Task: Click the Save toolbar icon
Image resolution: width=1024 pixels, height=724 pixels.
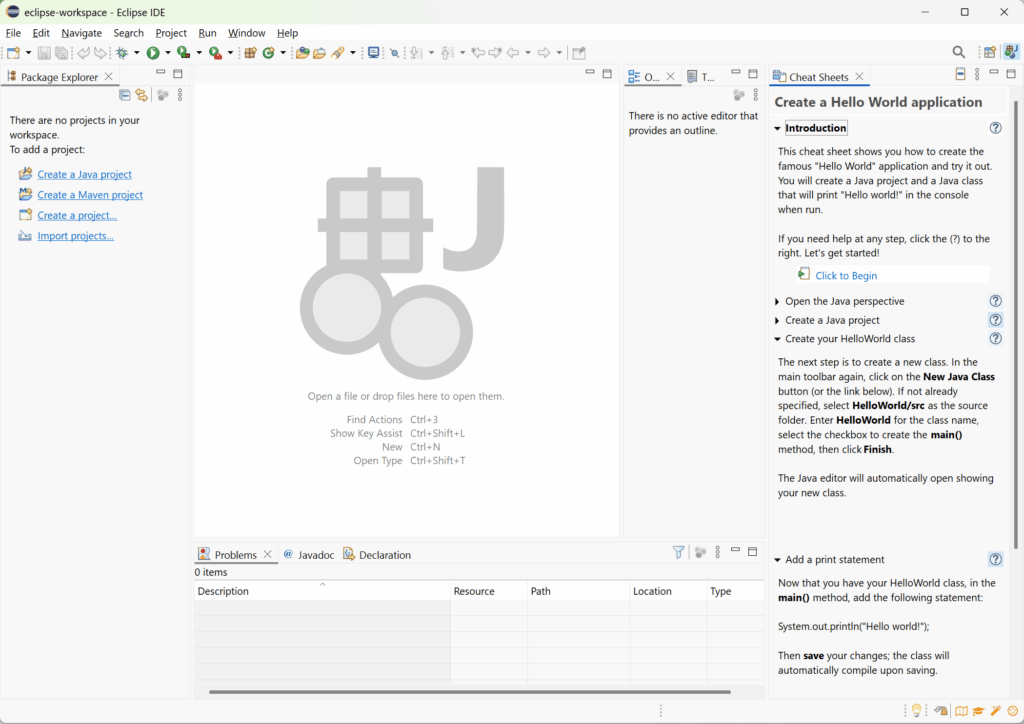Action: [44, 53]
